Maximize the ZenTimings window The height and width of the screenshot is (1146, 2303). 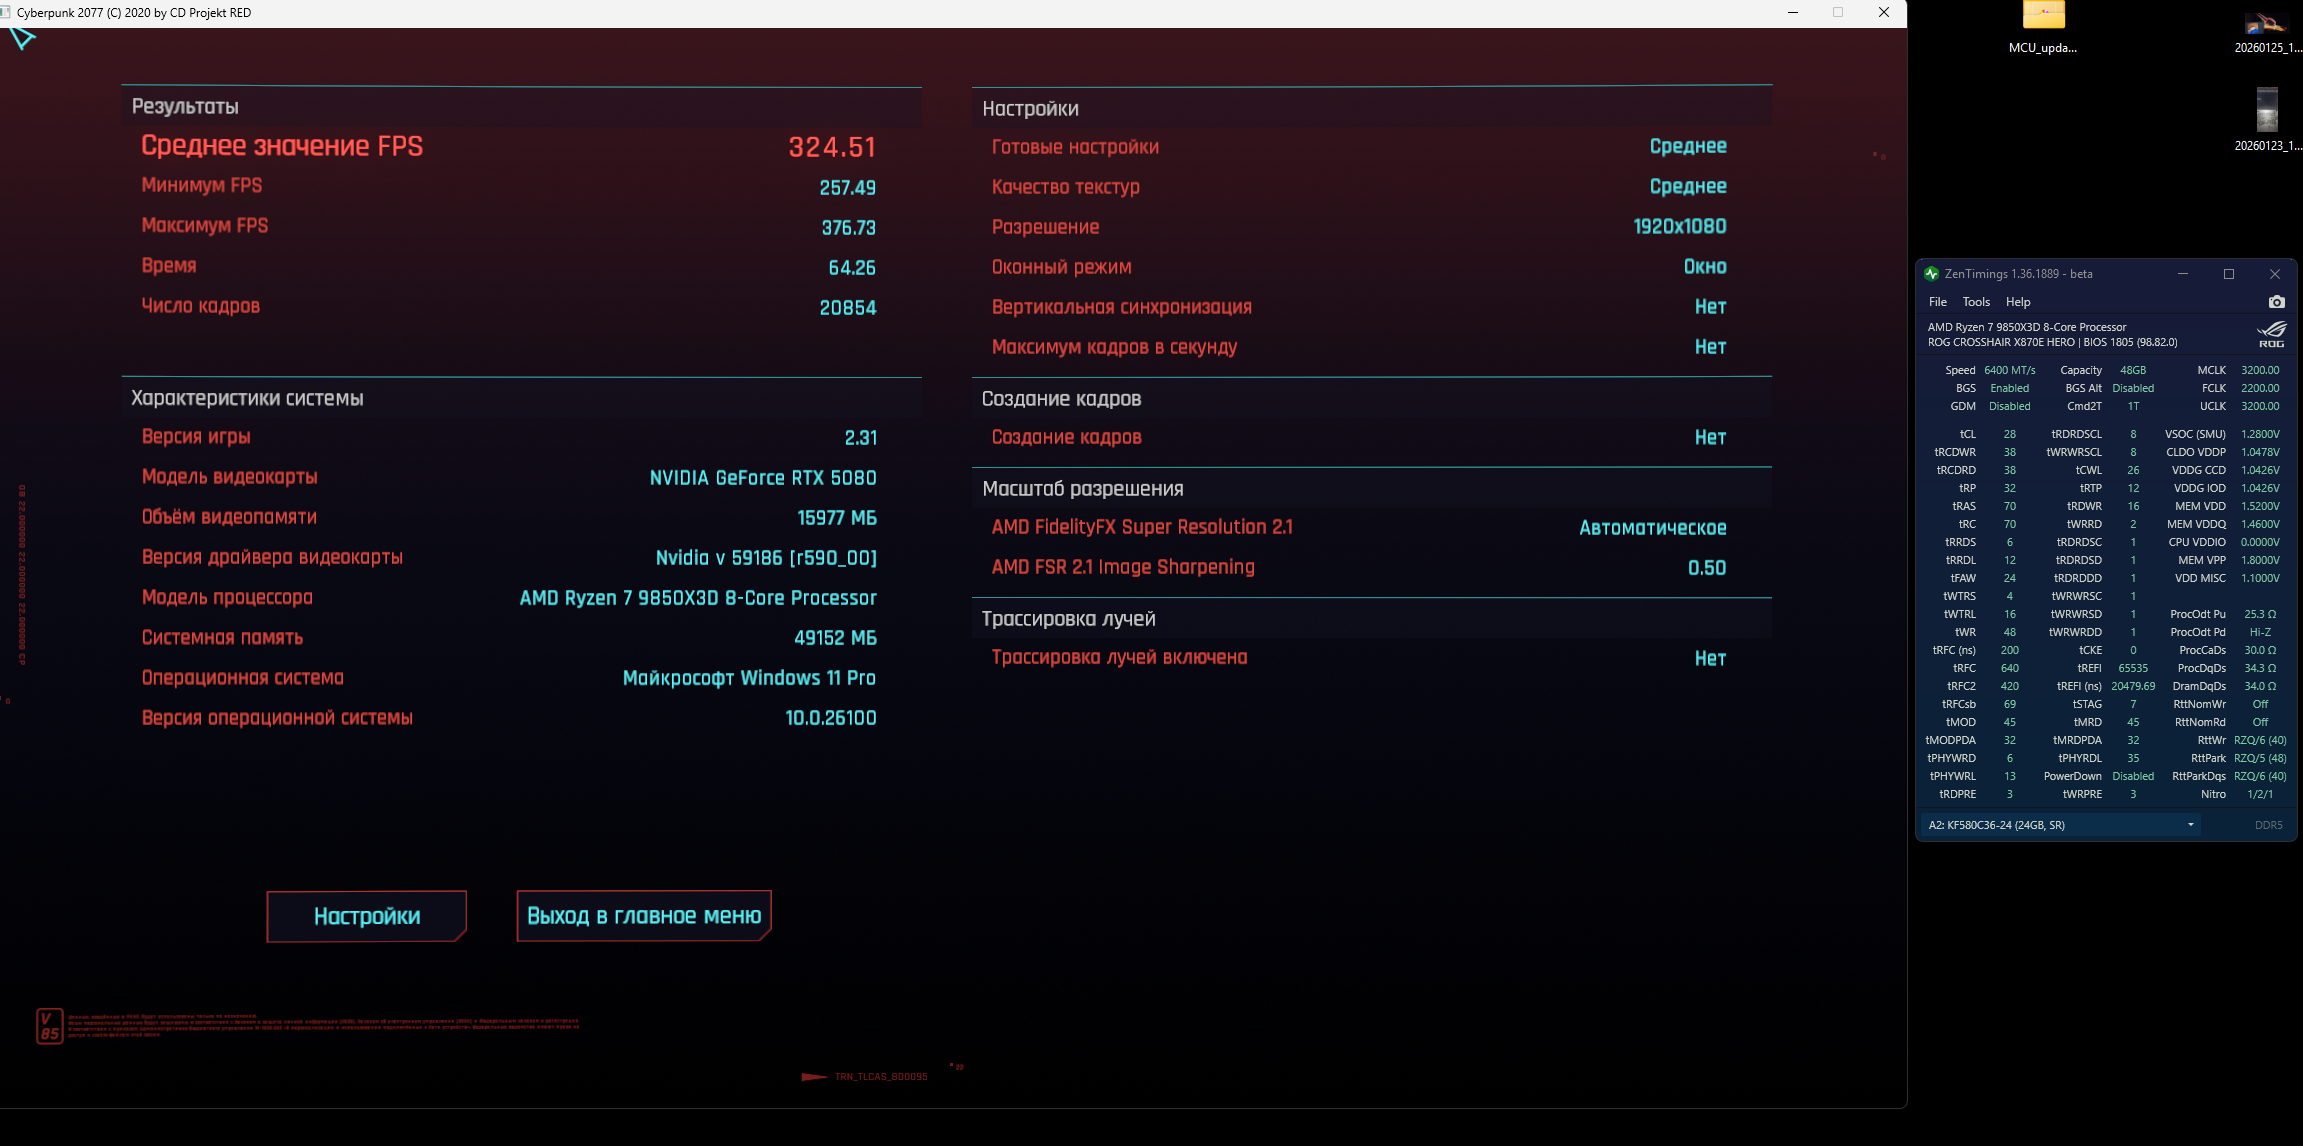(x=2228, y=274)
